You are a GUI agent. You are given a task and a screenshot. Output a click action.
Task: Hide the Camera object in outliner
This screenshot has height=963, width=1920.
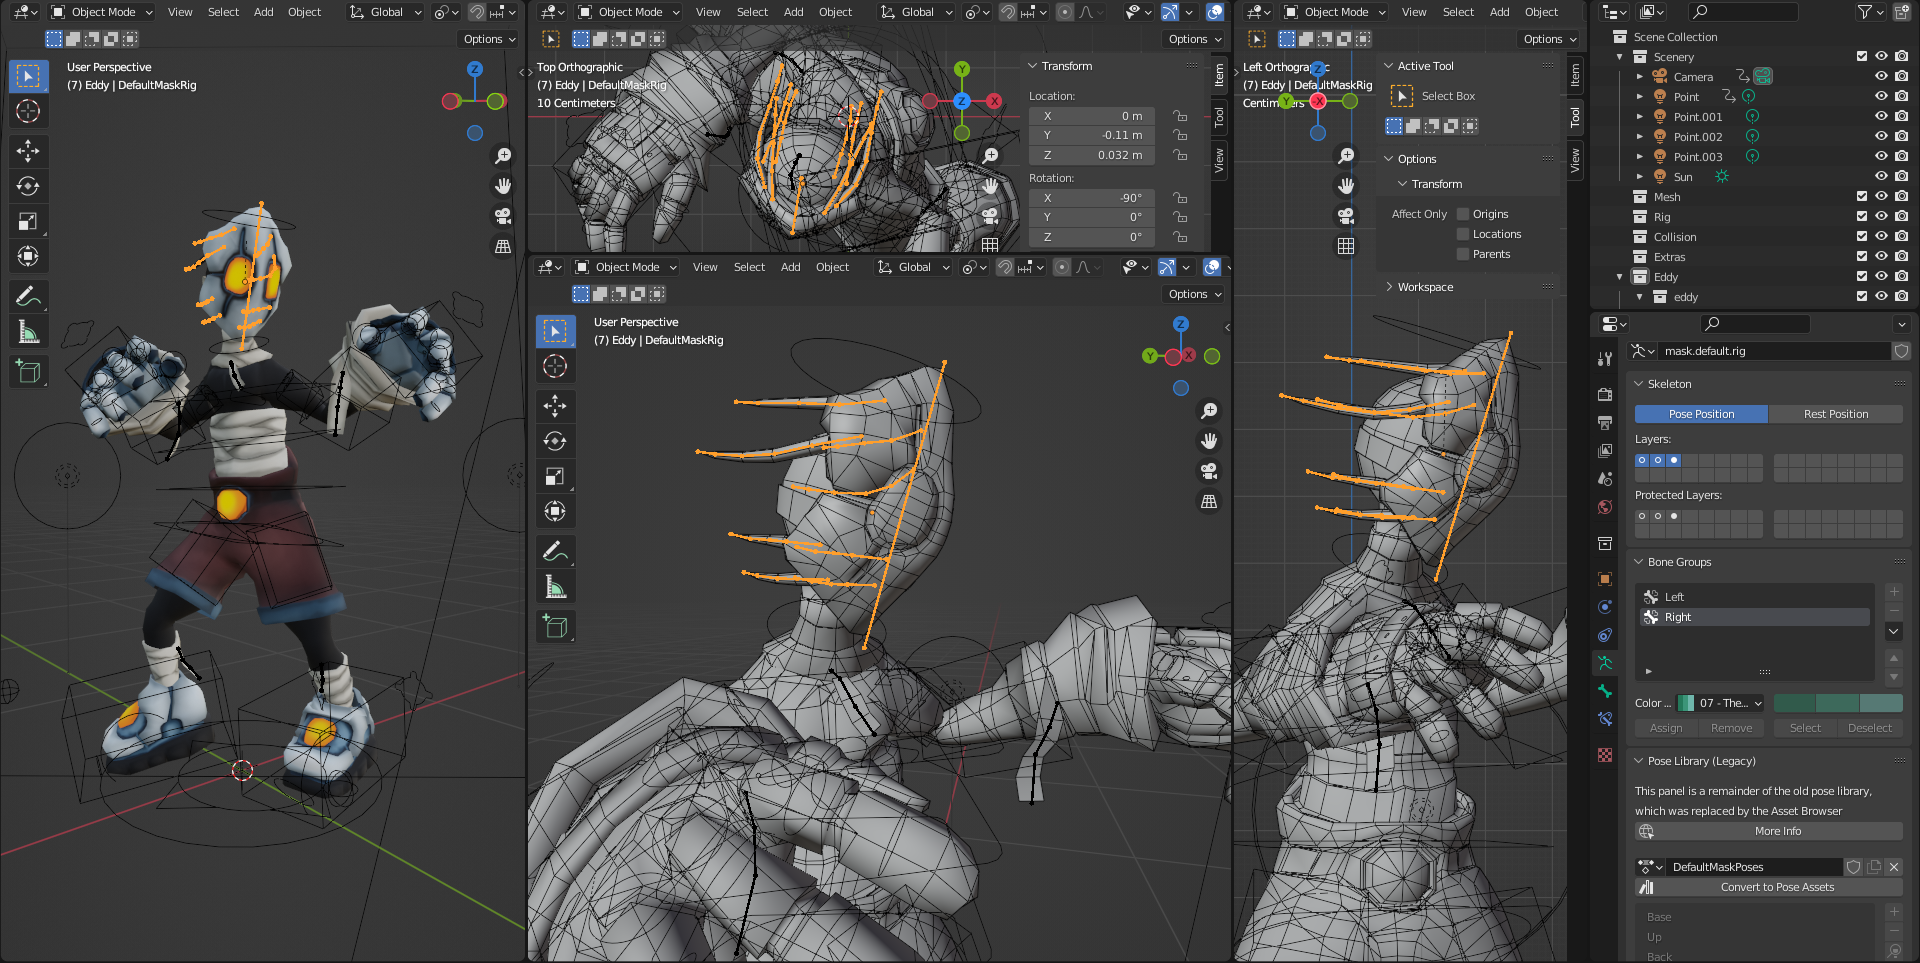tap(1881, 77)
